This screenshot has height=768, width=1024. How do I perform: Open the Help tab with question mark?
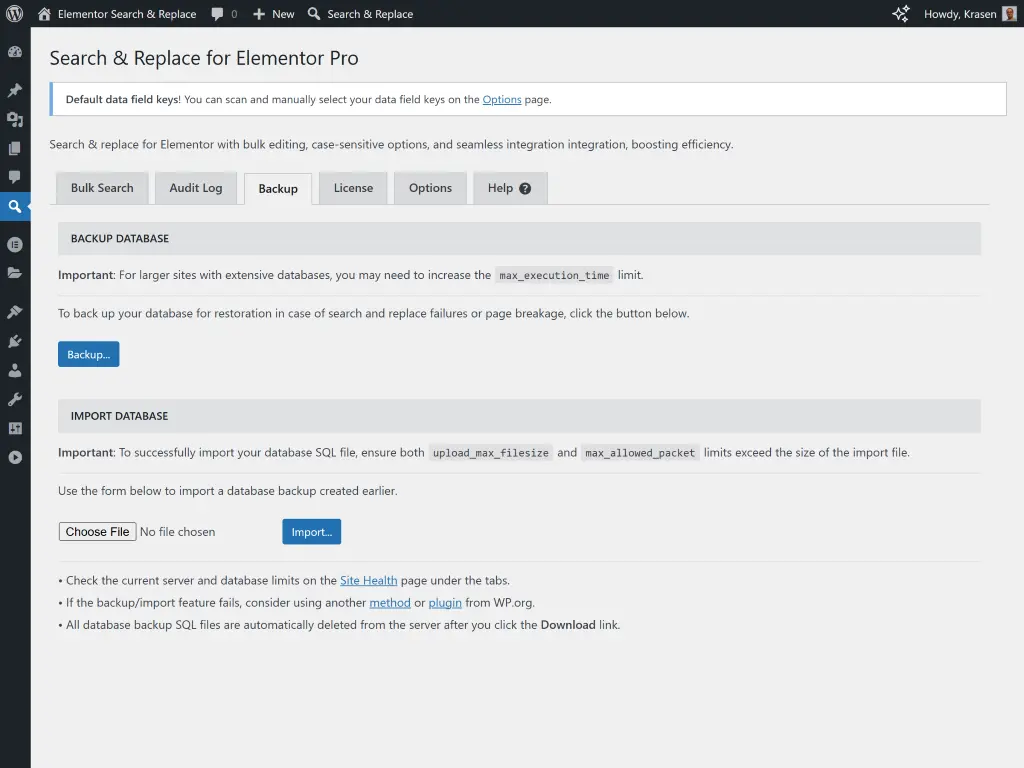point(510,188)
